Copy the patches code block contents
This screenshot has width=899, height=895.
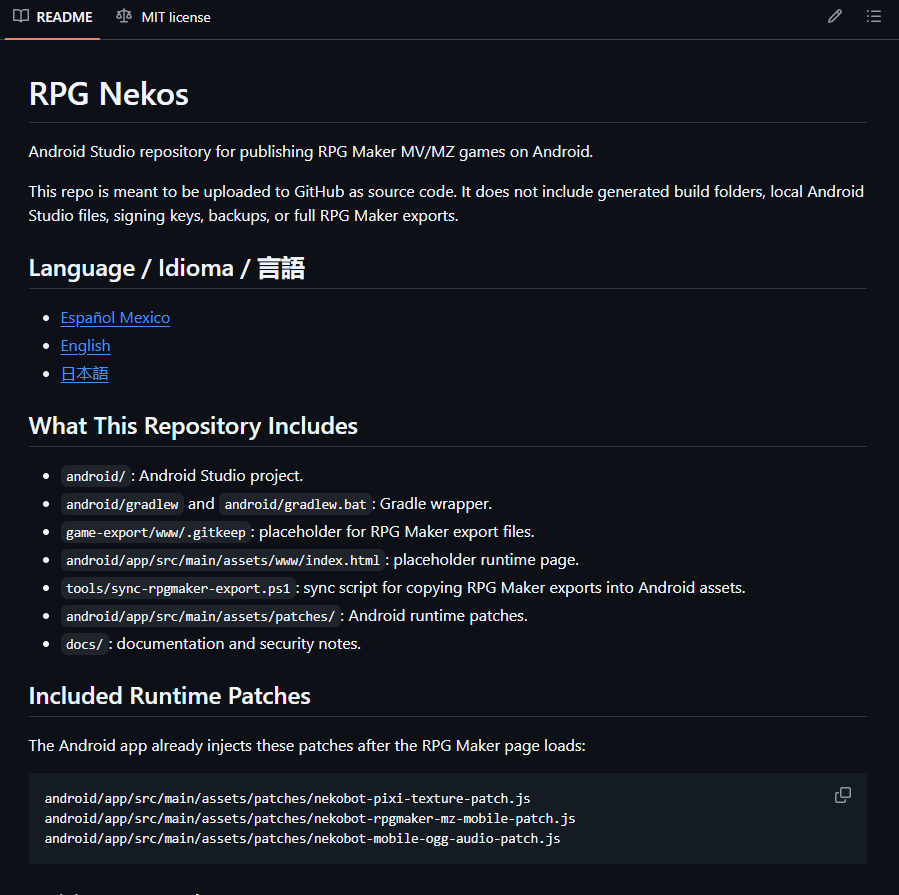tap(843, 795)
